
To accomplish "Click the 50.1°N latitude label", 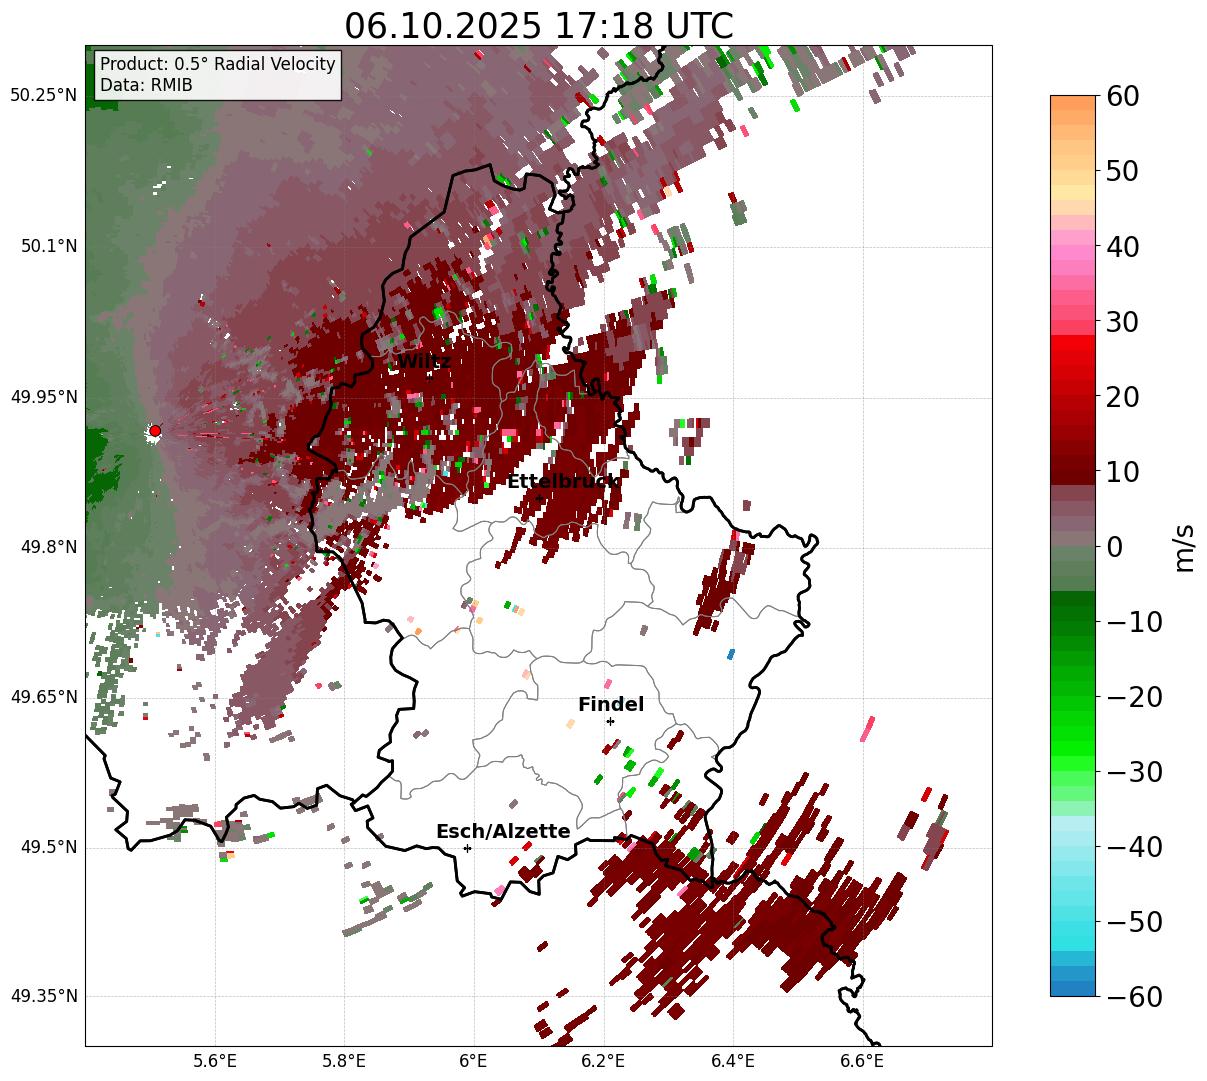I will click(48, 246).
